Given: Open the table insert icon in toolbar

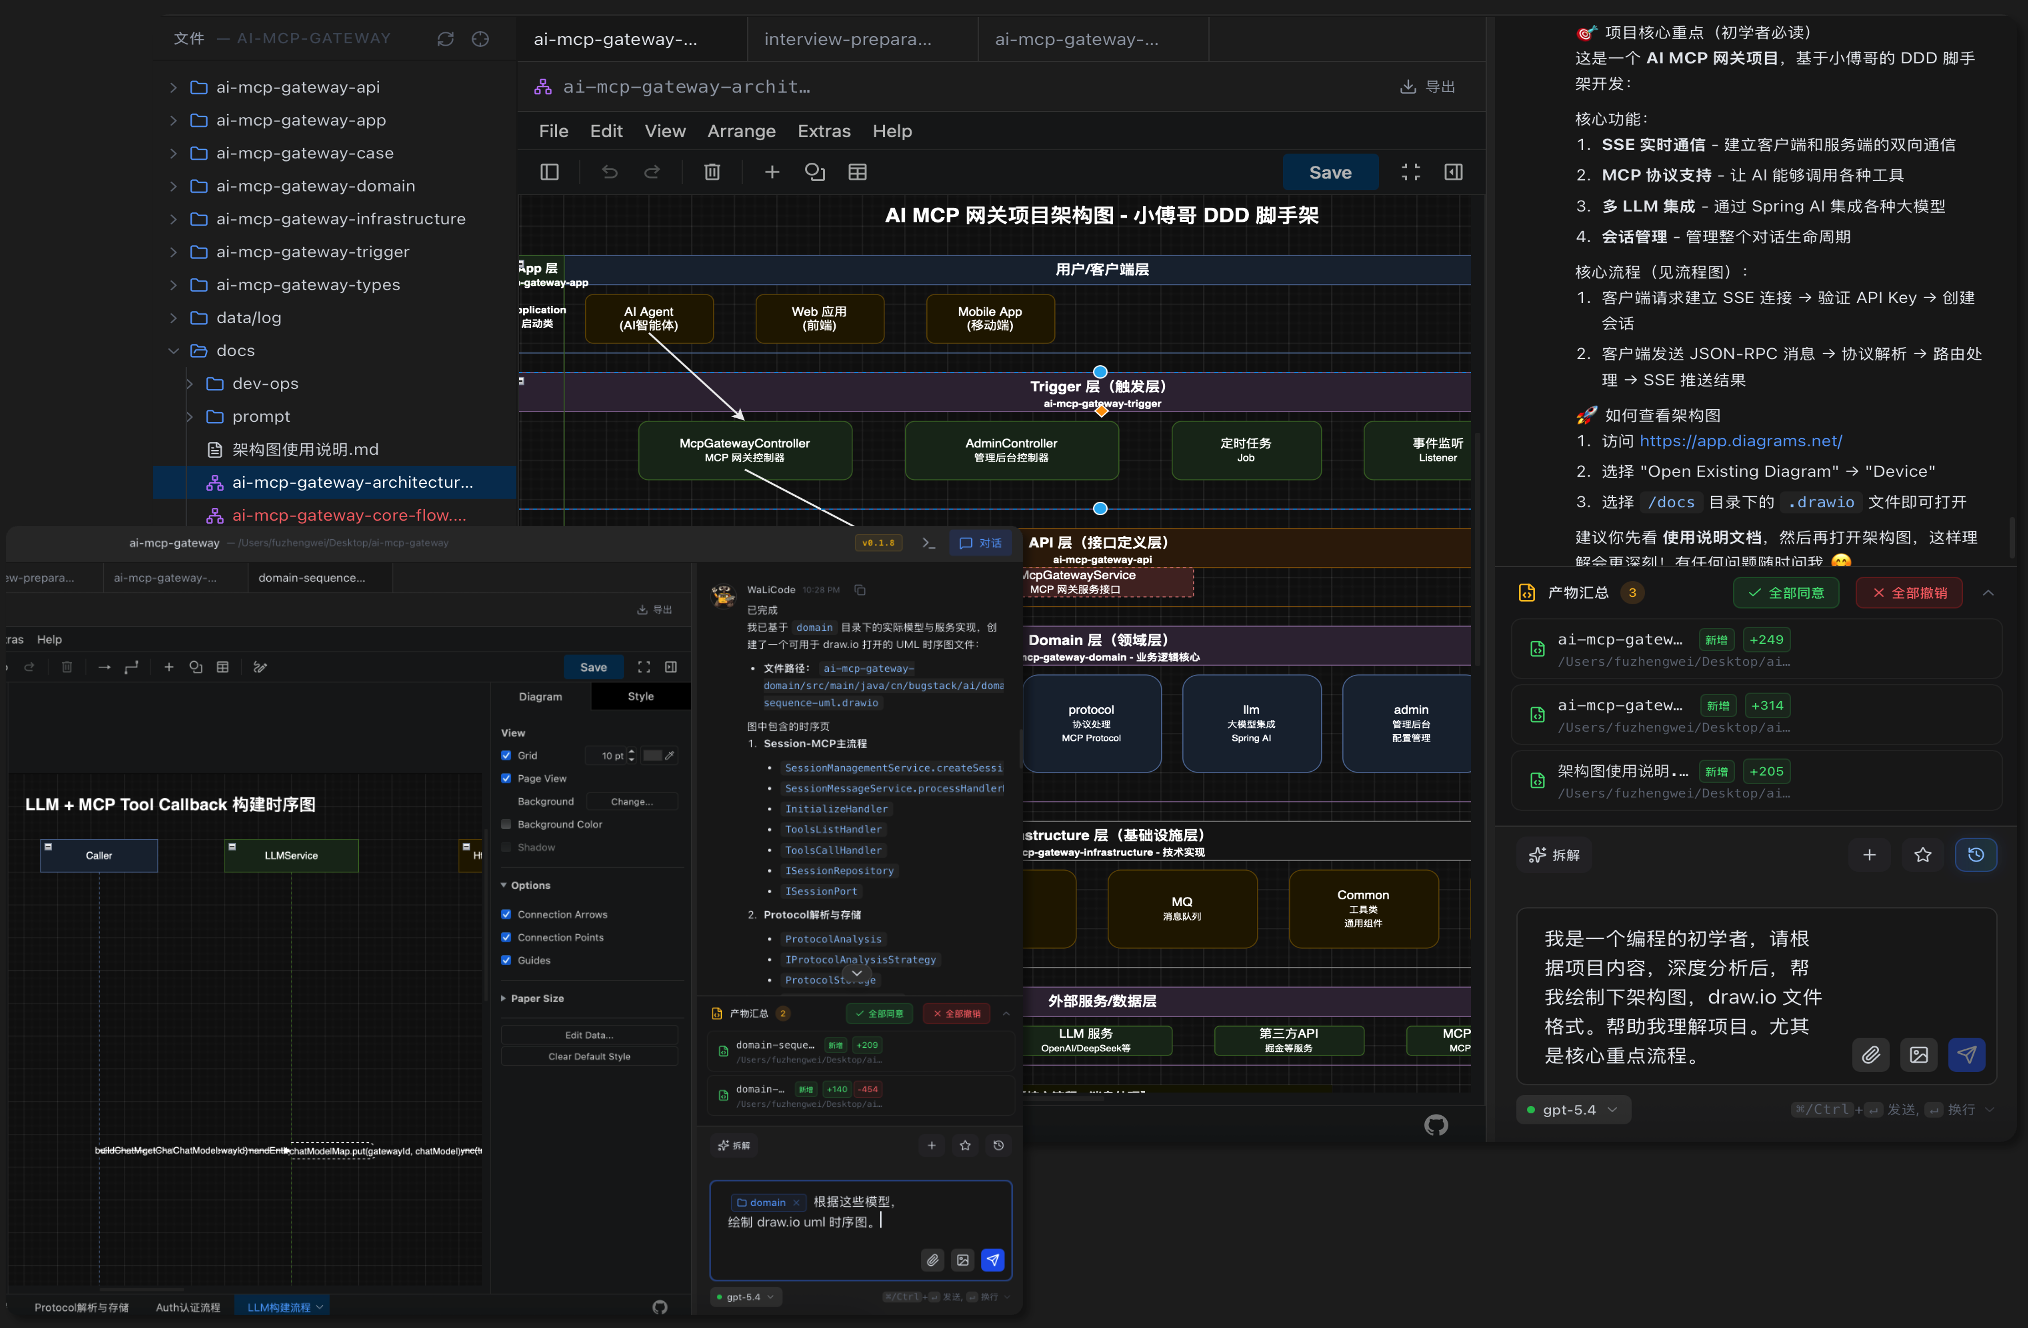Looking at the screenshot, I should tap(857, 172).
